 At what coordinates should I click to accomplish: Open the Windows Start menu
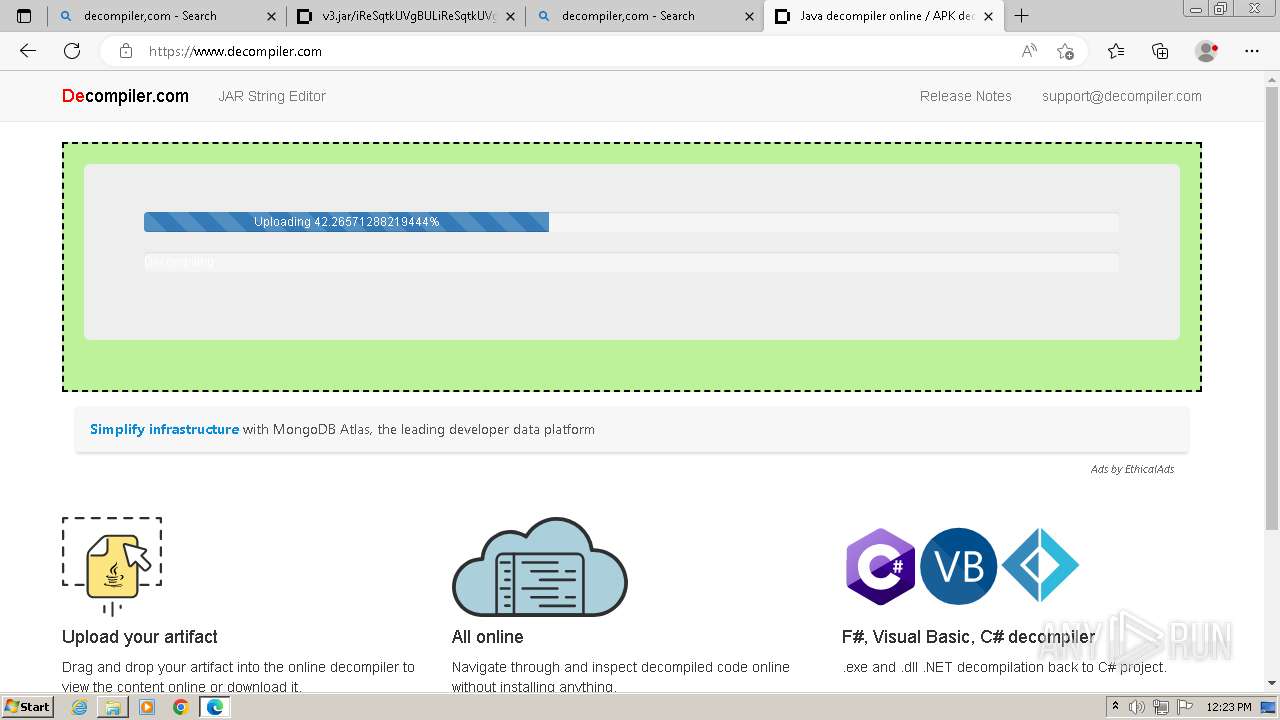(x=28, y=707)
